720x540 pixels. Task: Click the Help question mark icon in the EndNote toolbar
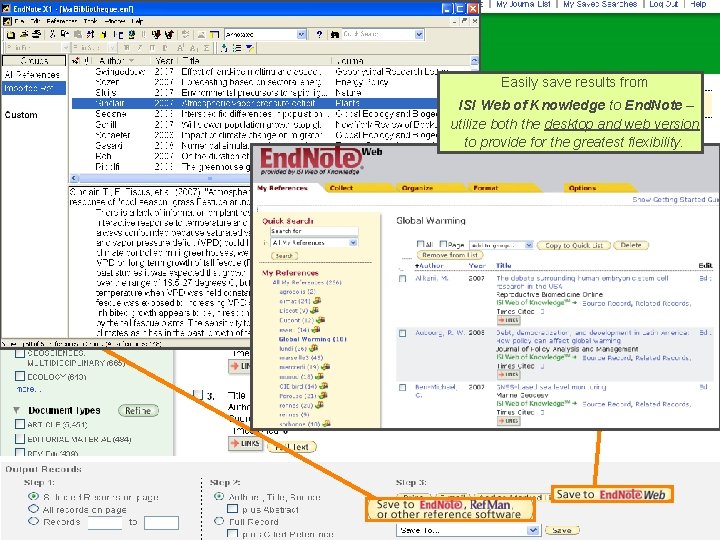click(x=319, y=34)
